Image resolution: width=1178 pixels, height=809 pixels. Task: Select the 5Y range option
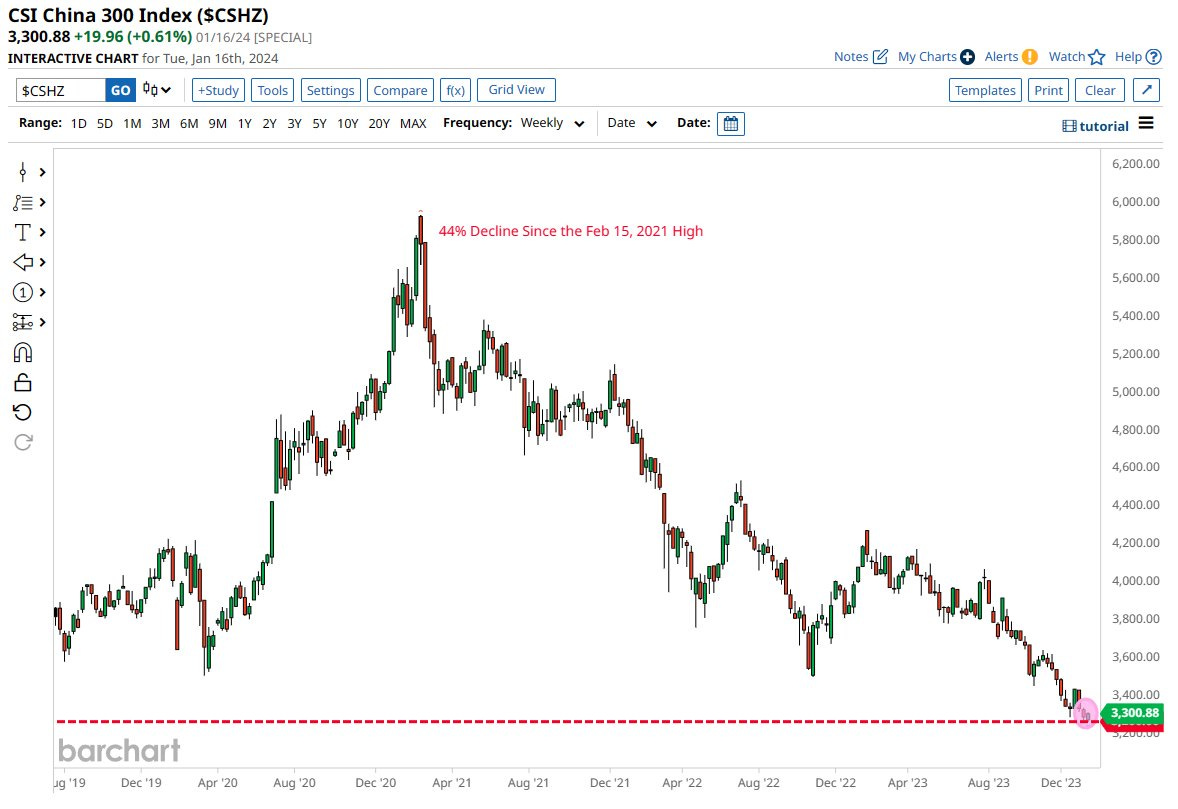(x=319, y=124)
